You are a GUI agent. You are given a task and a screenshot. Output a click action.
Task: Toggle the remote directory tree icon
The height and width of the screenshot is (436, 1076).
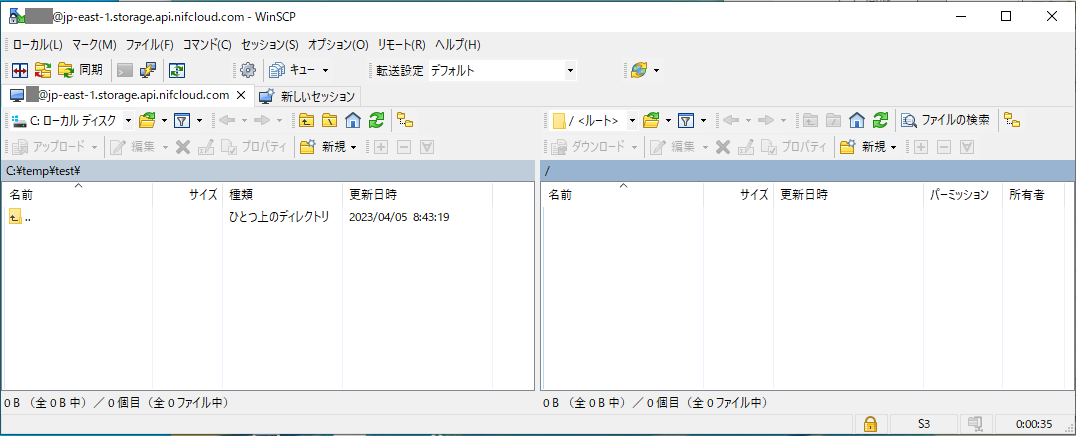click(x=1012, y=121)
